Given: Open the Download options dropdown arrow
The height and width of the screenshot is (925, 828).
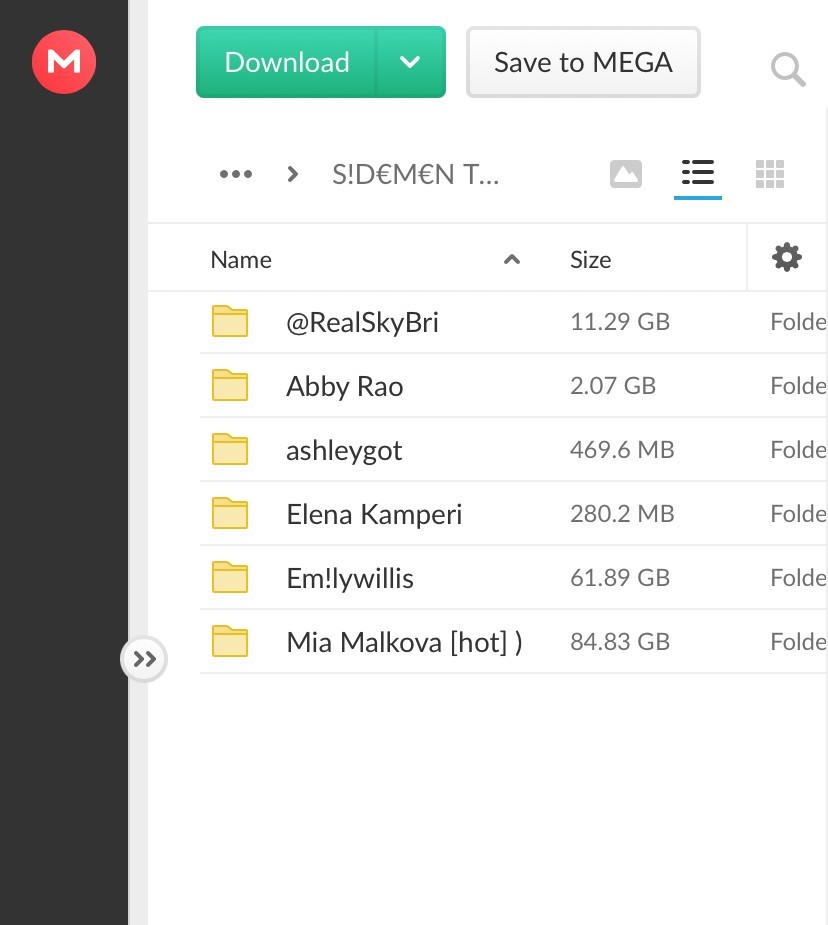Looking at the screenshot, I should tap(410, 62).
